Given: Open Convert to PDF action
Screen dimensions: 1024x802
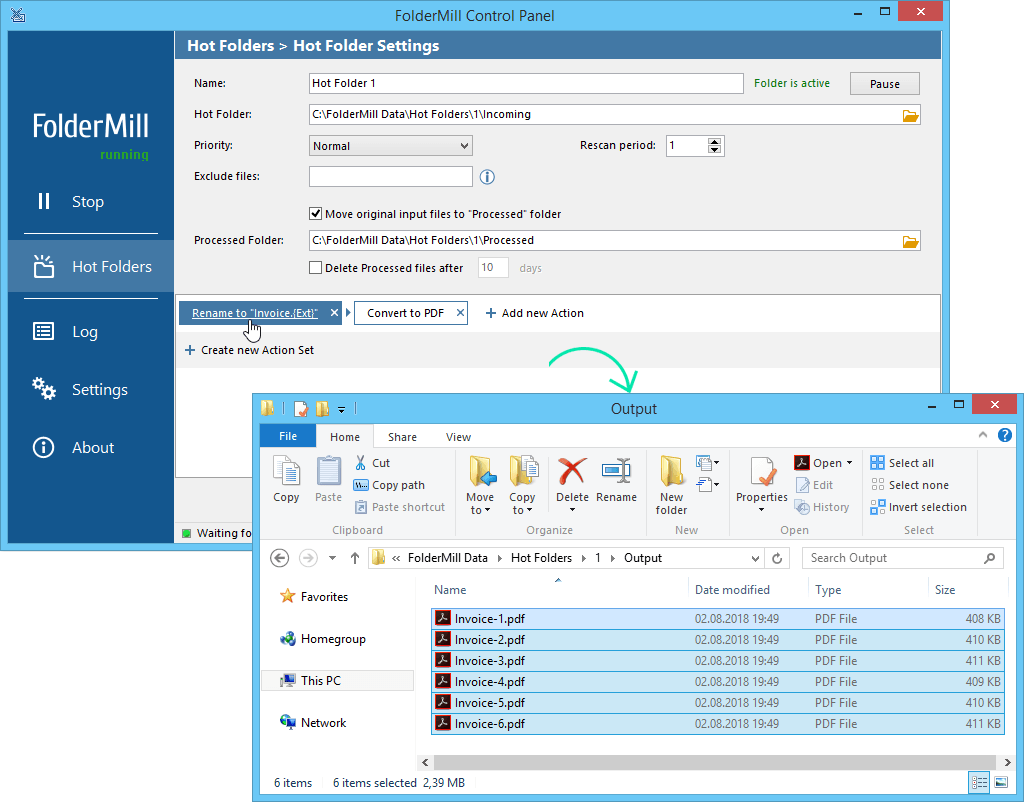Looking at the screenshot, I should point(406,313).
